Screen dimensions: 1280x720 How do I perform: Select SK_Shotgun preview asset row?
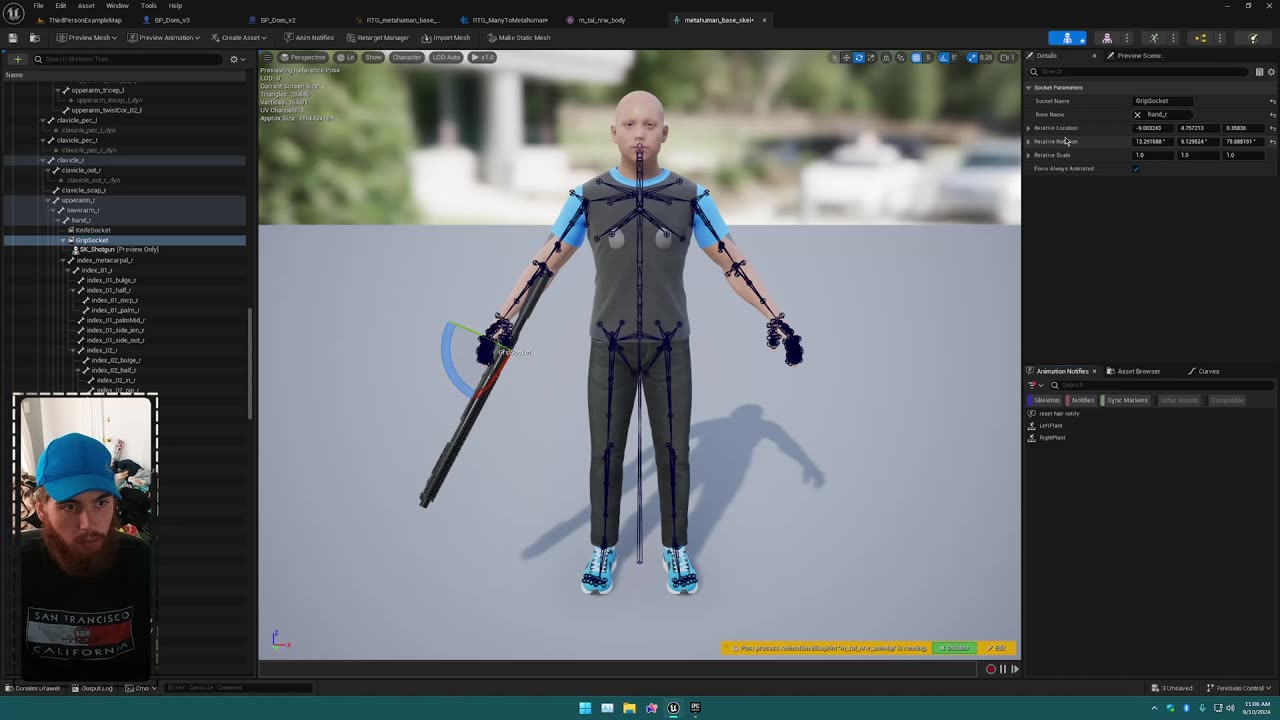[118, 250]
